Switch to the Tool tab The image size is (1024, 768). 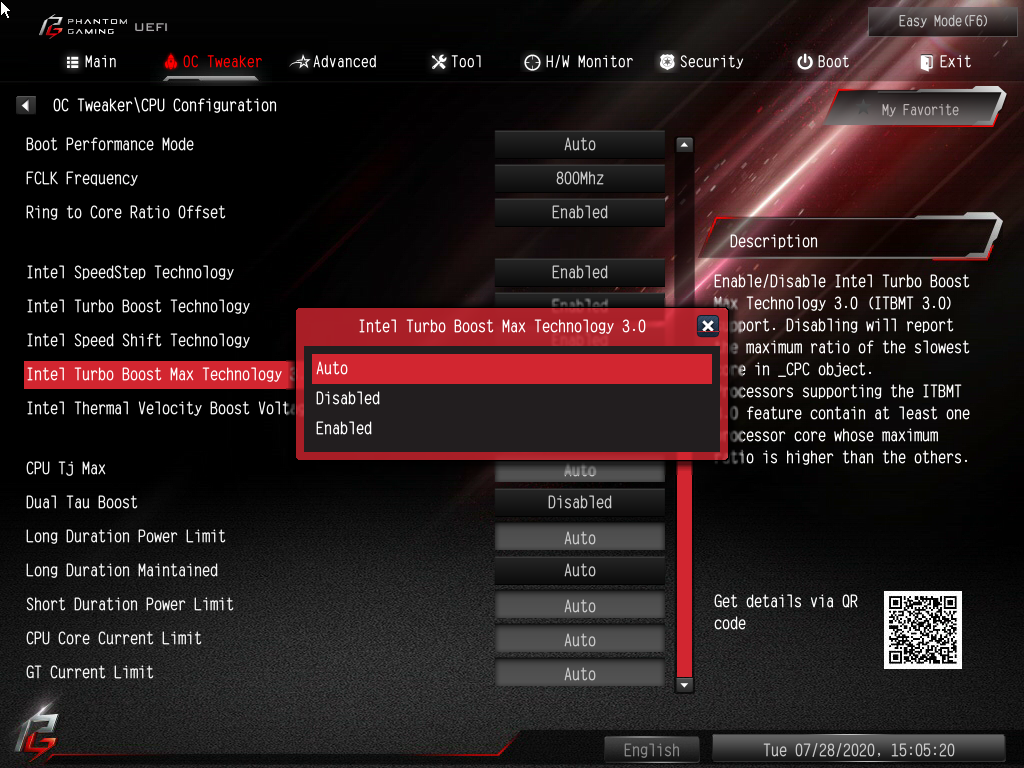point(456,62)
